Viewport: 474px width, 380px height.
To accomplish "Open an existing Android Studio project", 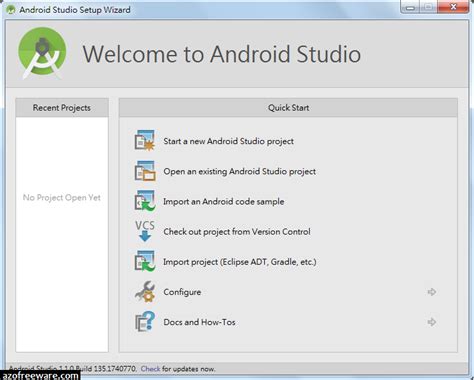I will click(x=239, y=171).
